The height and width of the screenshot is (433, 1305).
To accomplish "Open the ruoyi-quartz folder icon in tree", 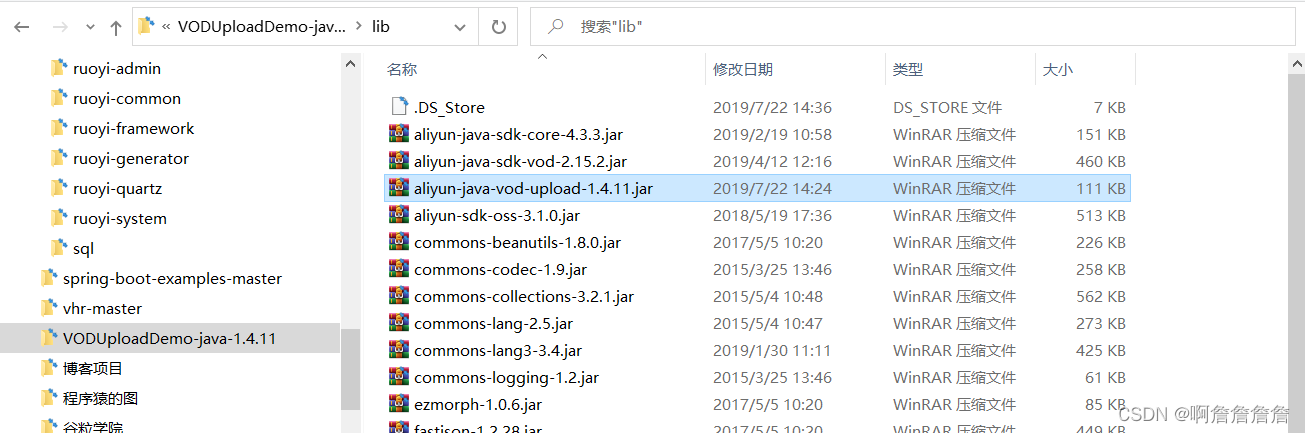I will point(58,188).
